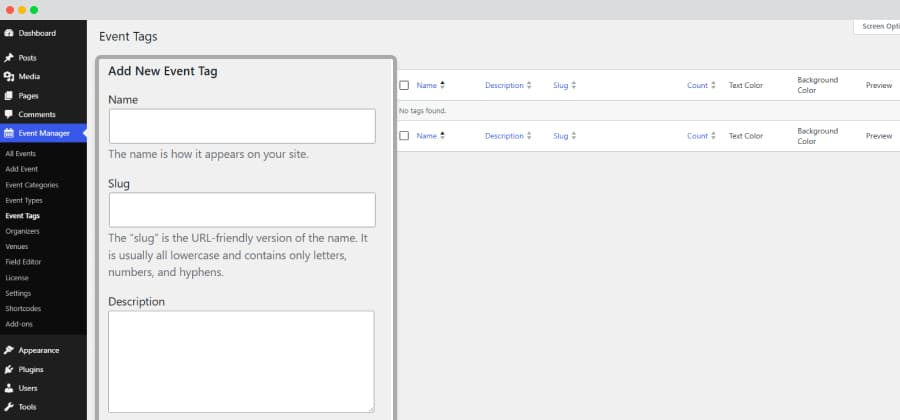Open Screen Options dropdown
Image resolution: width=900 pixels, height=420 pixels.
pyautogui.click(x=877, y=26)
